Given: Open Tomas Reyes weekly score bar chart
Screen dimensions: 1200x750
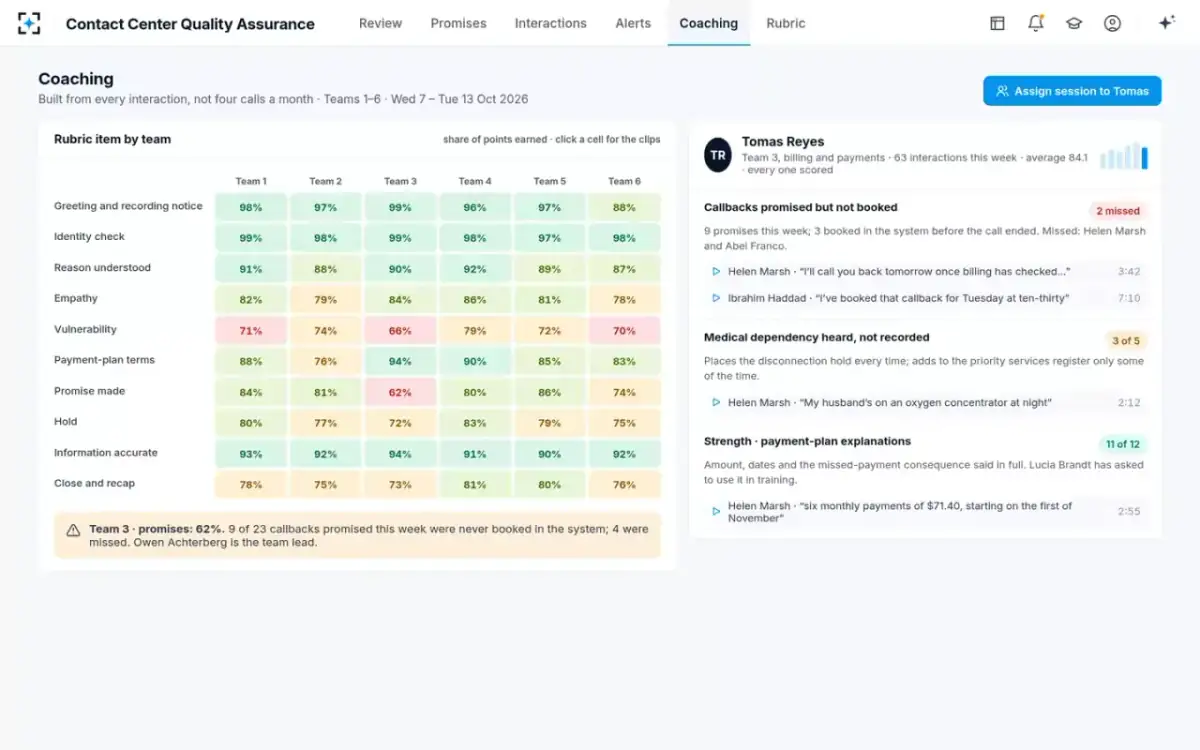Looking at the screenshot, I should [x=1124, y=156].
